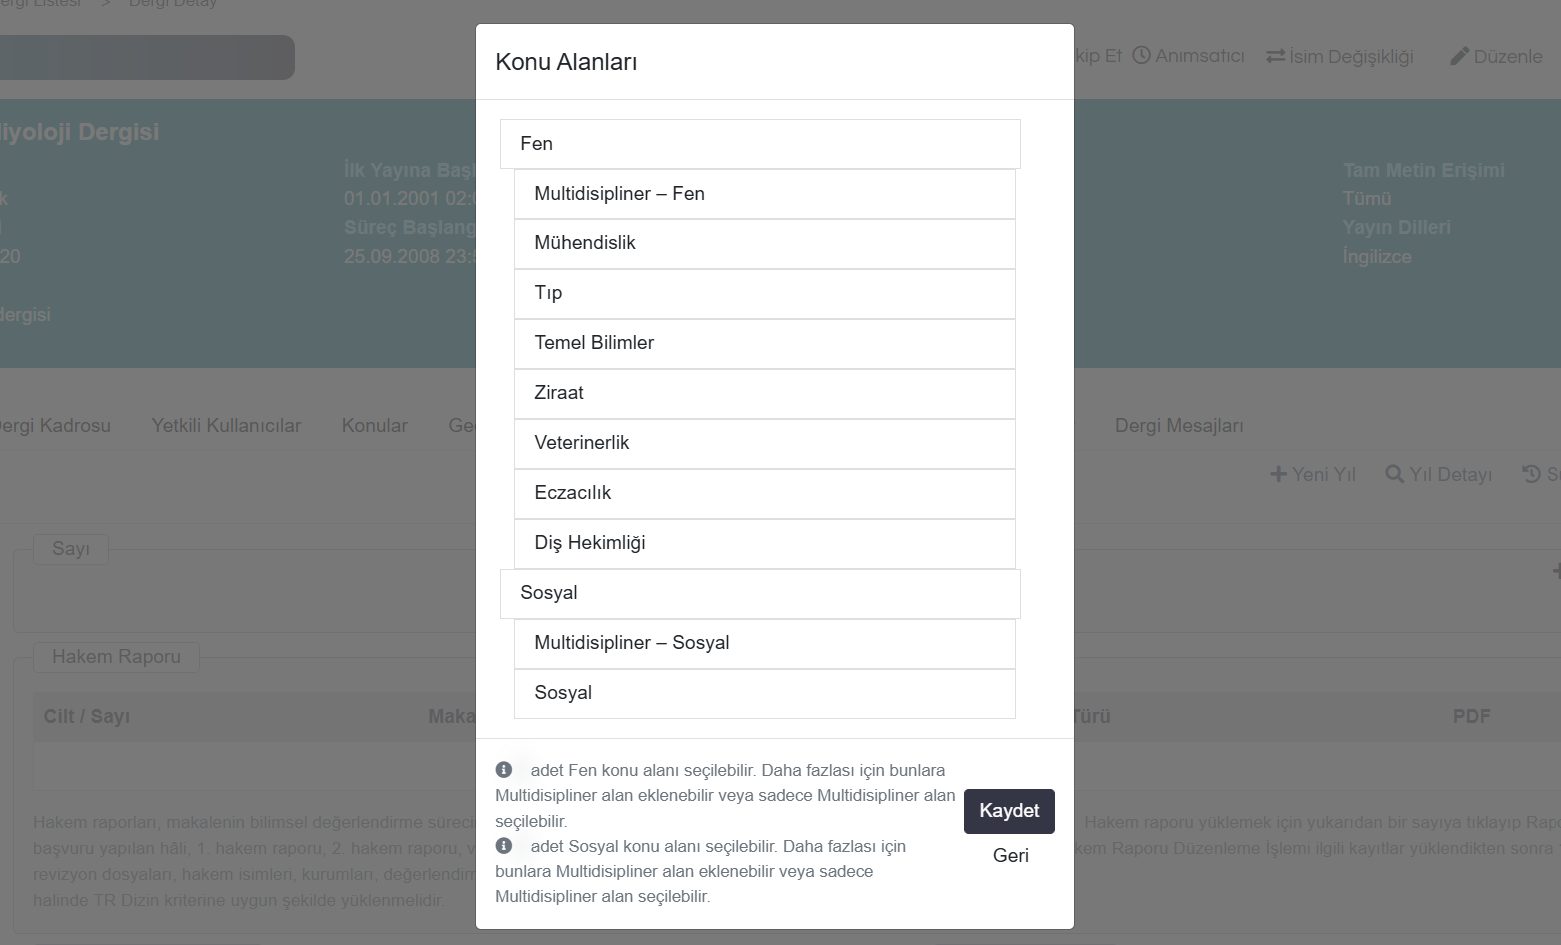Choose Eczacılık from the Fen group
This screenshot has width=1561, height=945.
tap(764, 493)
